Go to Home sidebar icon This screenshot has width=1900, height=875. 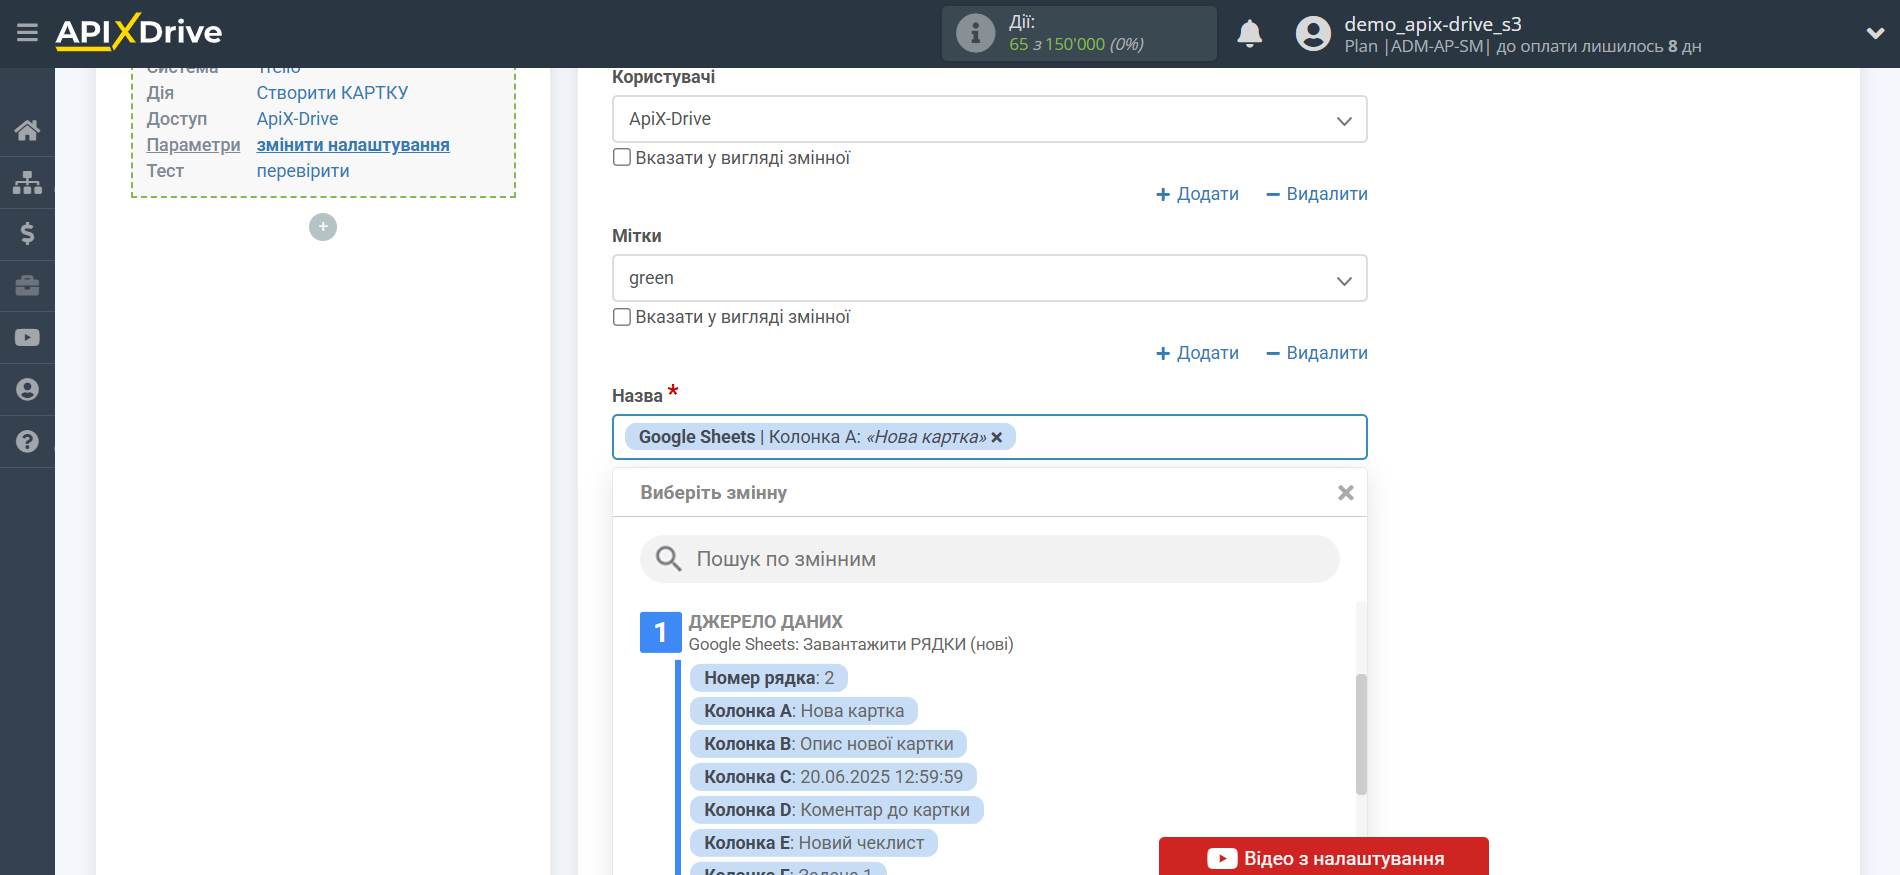[27, 130]
